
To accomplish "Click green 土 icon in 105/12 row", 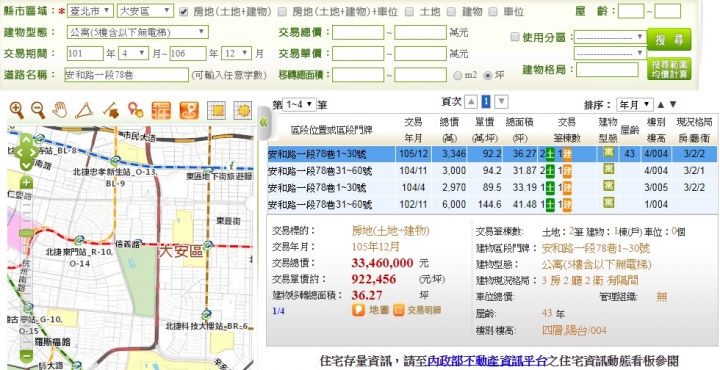I will click(550, 154).
